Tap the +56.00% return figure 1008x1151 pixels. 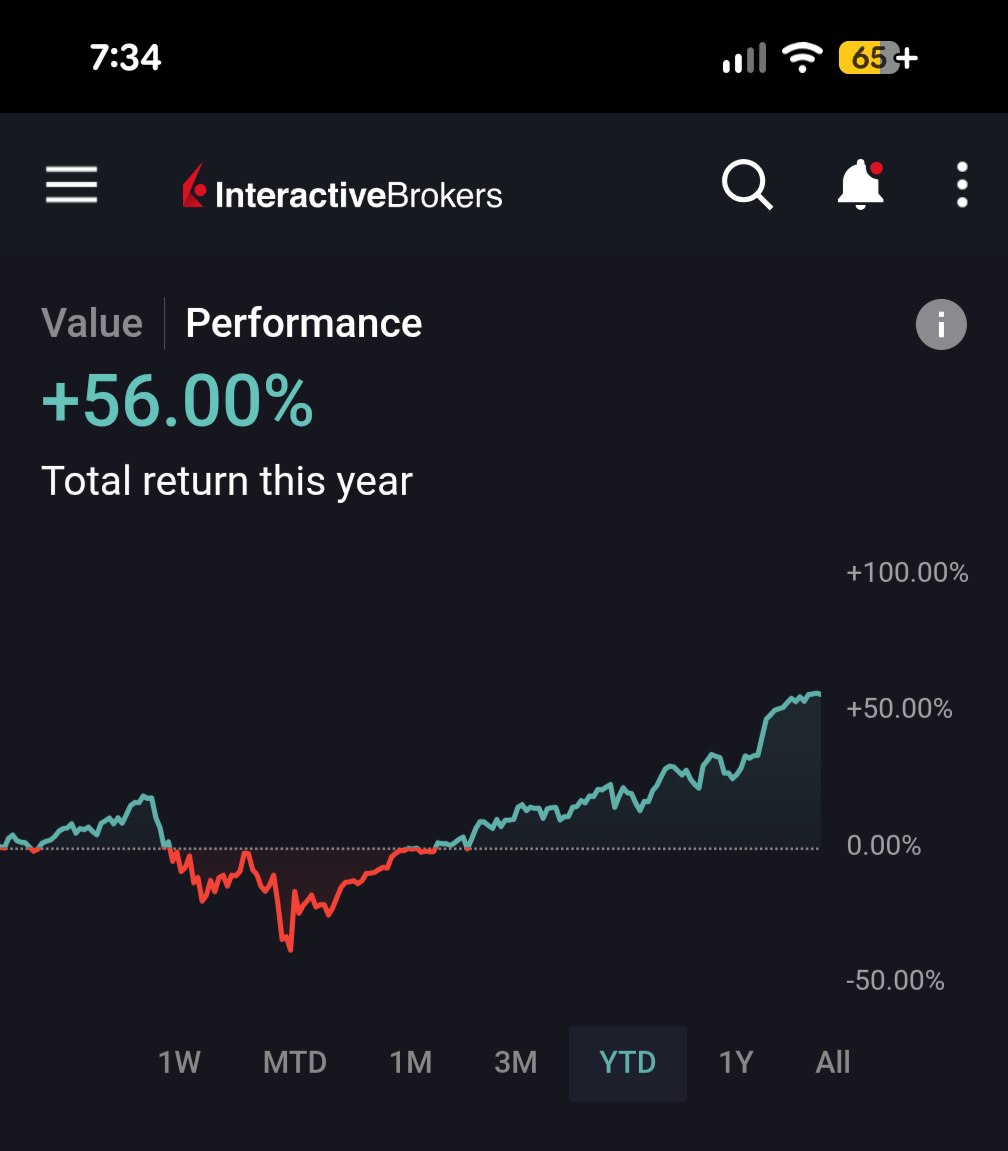(178, 402)
